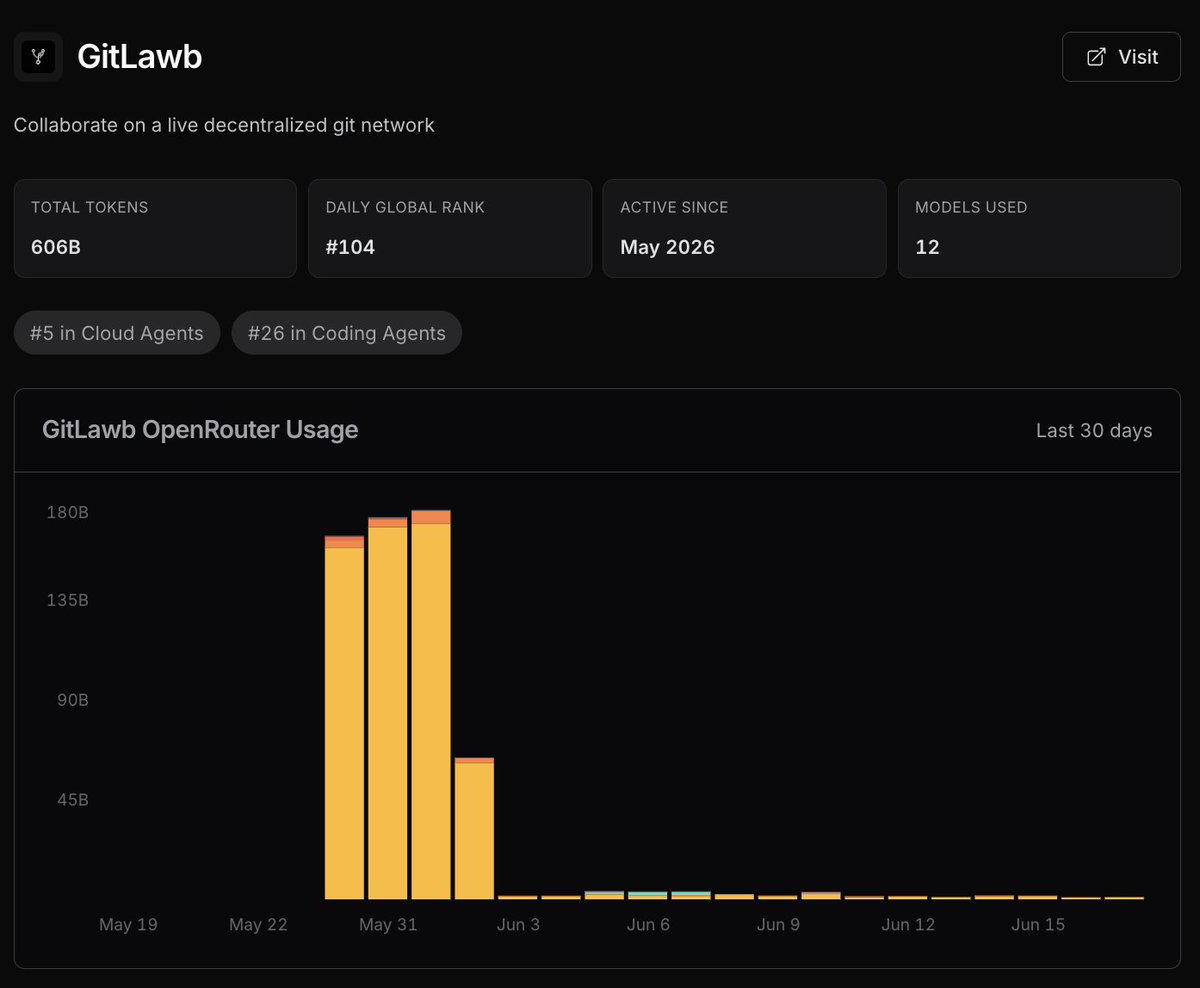Select the tagline "Collaborate on a live decentralized git network"

point(224,125)
